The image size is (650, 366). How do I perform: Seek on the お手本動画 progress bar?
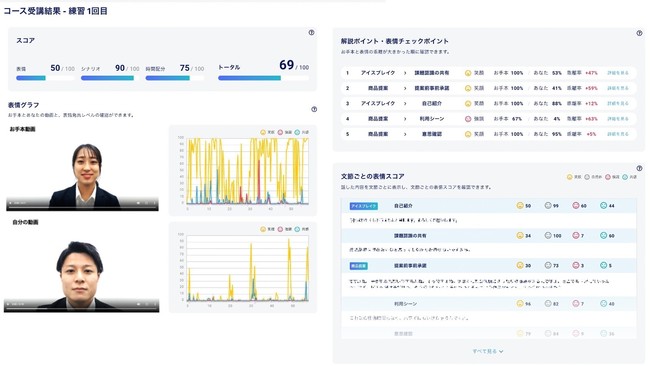[x=82, y=207]
